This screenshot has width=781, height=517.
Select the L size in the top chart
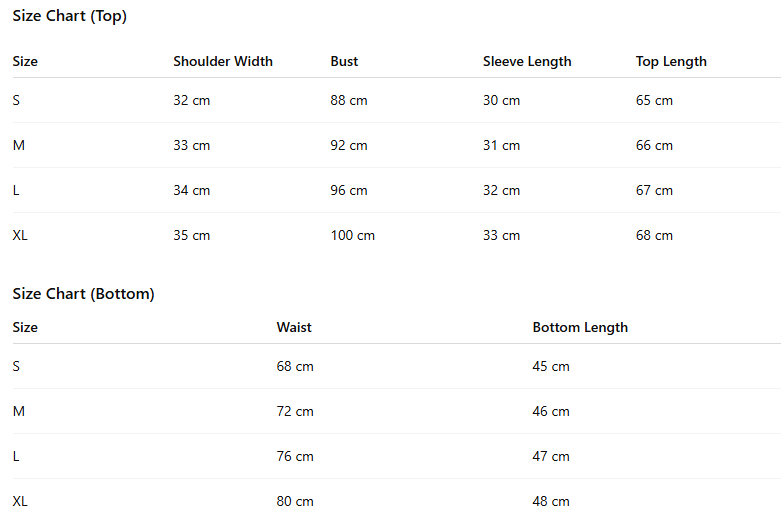click(x=16, y=190)
